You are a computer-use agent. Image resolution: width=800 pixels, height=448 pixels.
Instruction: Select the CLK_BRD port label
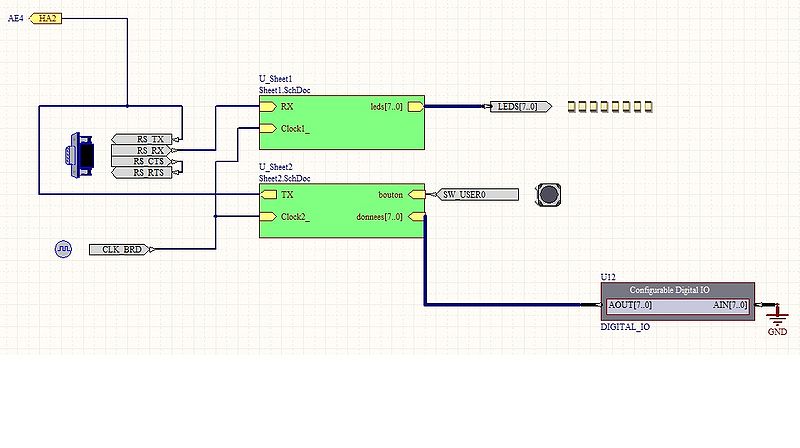(x=121, y=249)
